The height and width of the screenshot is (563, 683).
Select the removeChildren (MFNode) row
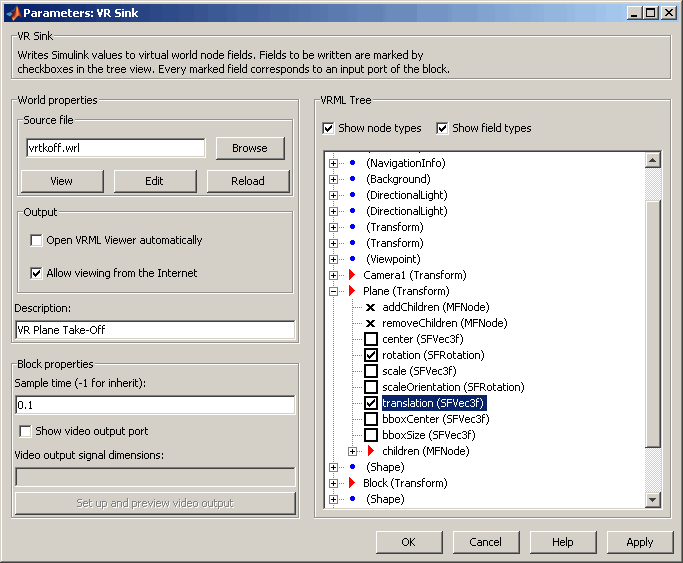pyautogui.click(x=445, y=324)
